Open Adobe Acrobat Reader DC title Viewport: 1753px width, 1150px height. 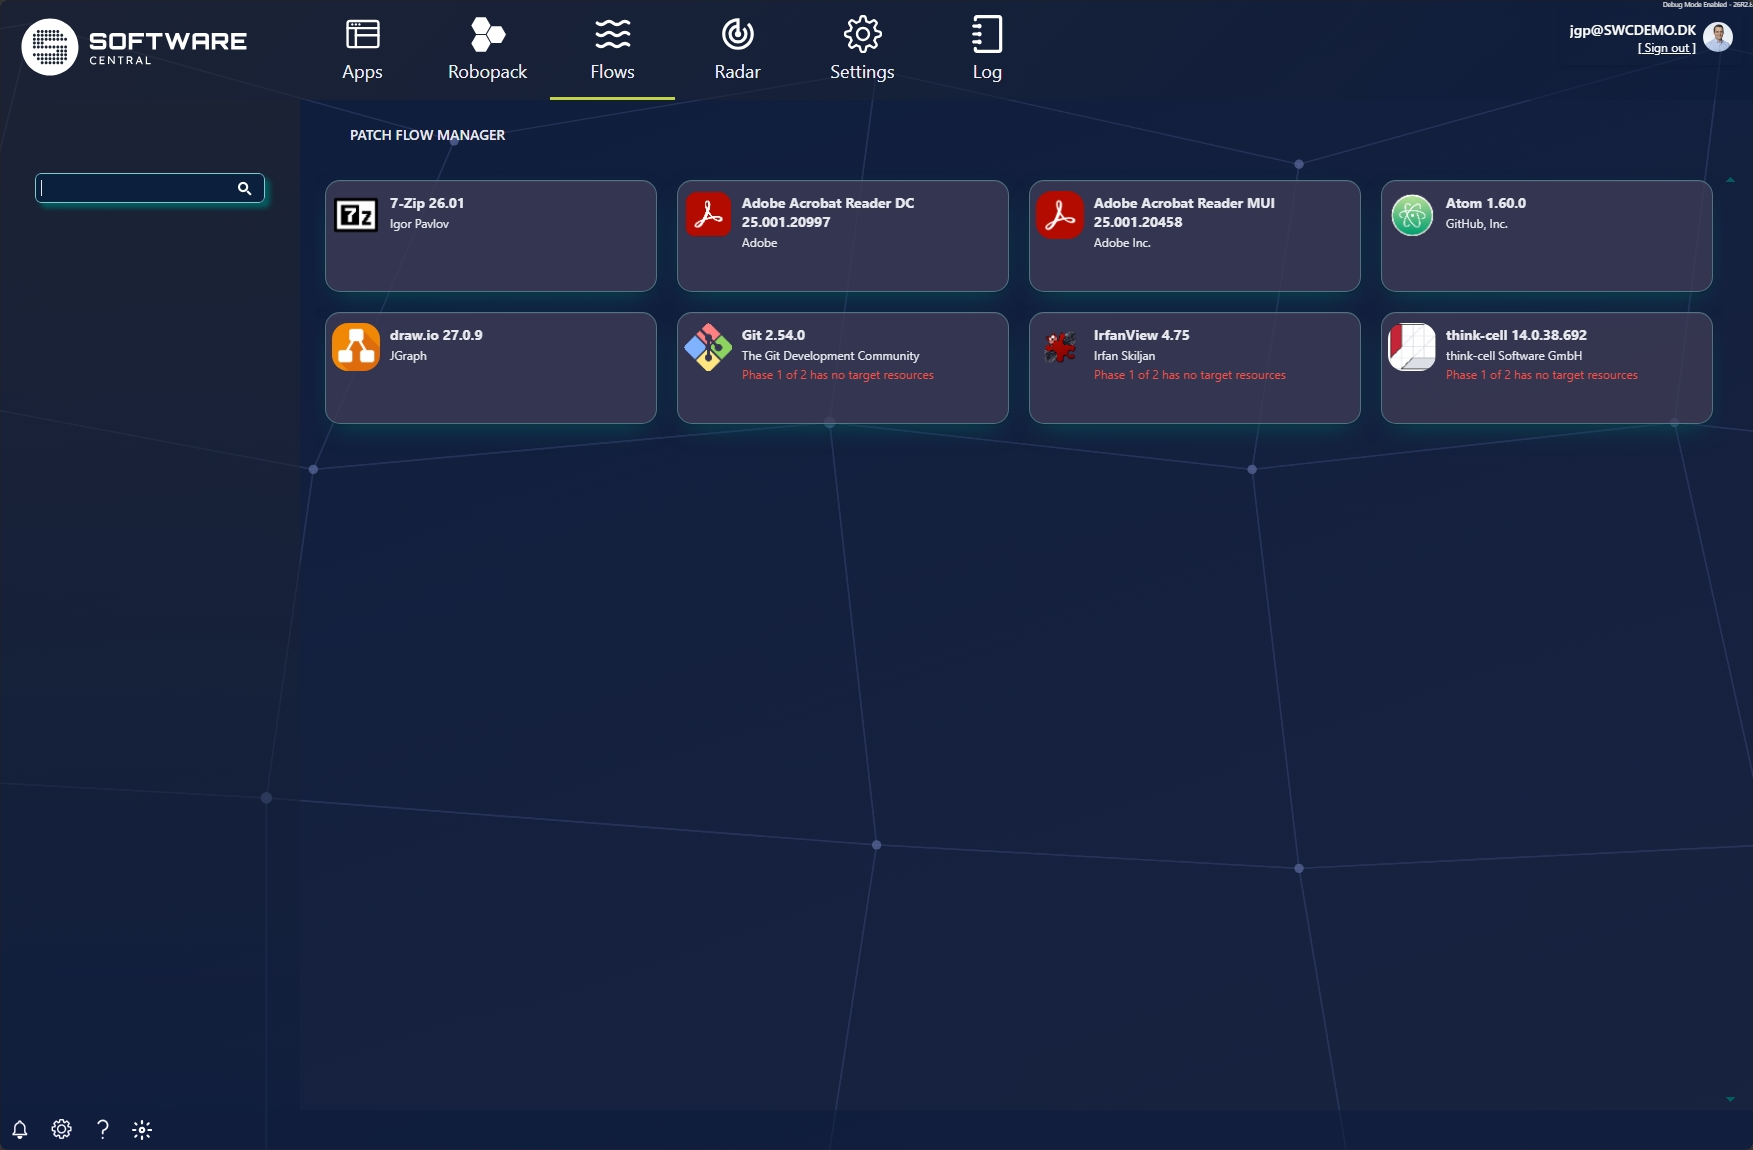(827, 212)
